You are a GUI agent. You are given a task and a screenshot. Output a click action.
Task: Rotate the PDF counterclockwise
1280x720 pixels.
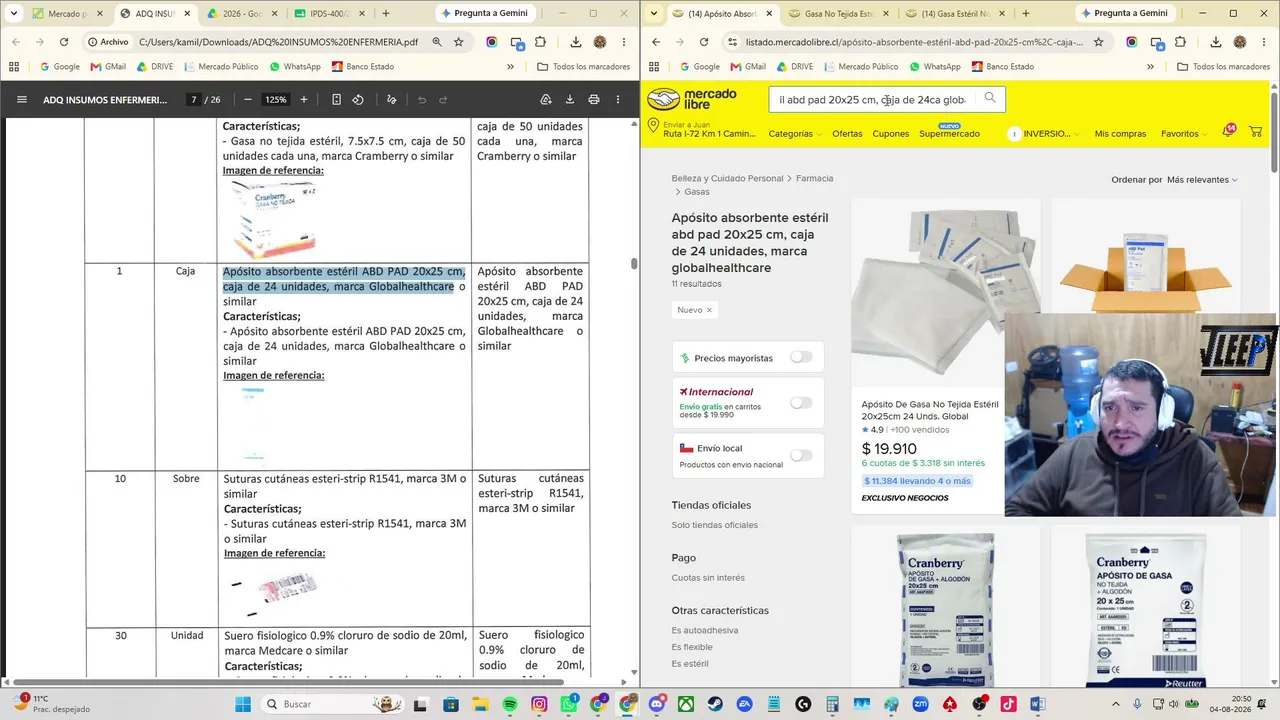(x=358, y=100)
